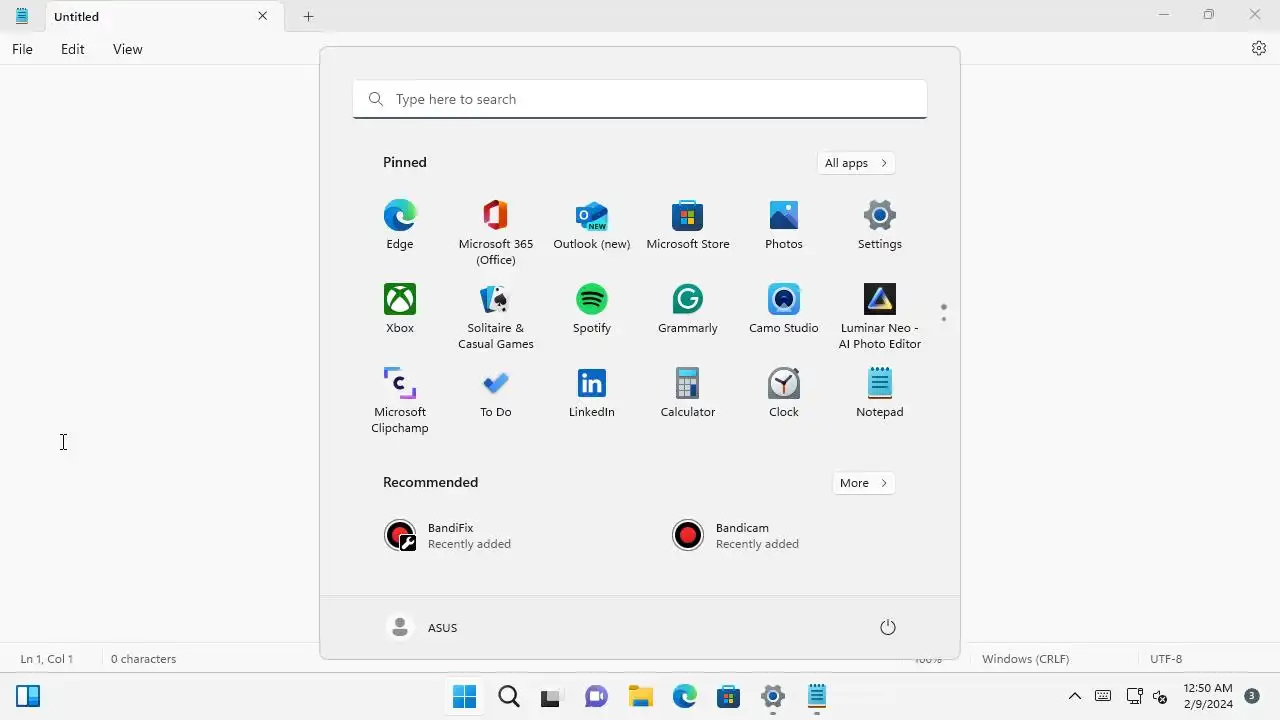
Task: Open Settings from the pinned apps
Action: (x=879, y=226)
